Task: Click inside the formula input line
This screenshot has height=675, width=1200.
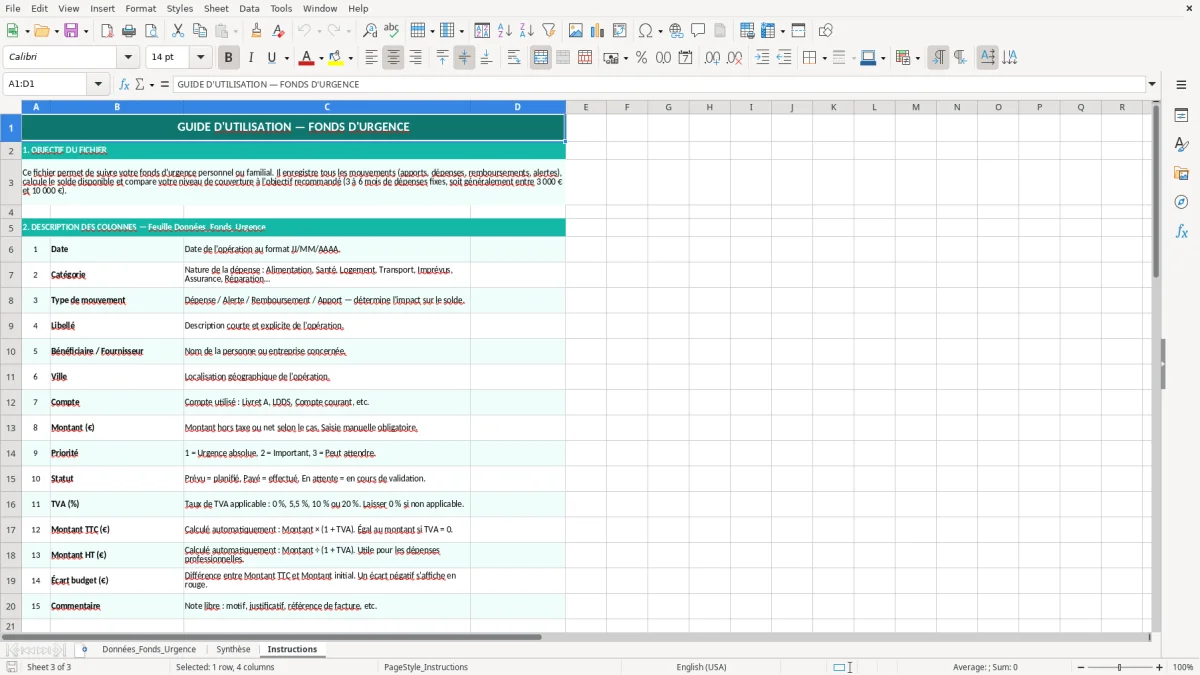Action: point(658,84)
